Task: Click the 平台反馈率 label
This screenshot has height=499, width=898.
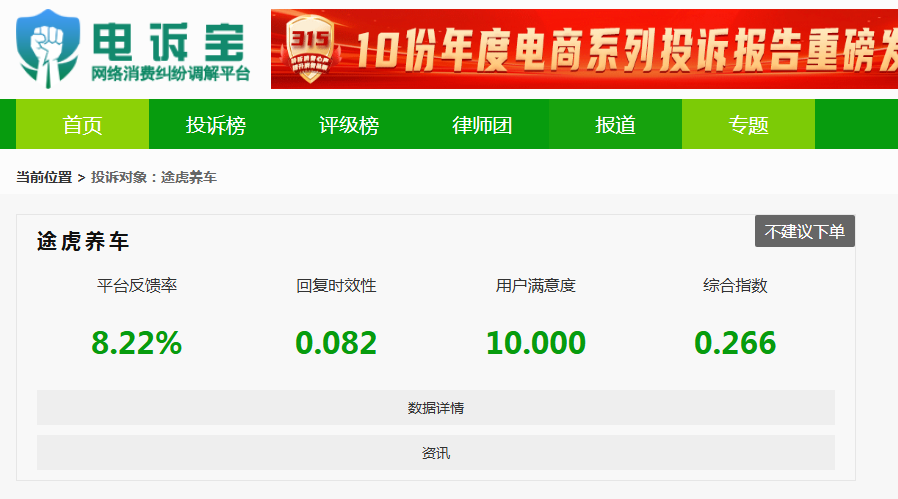Action: 137,285
